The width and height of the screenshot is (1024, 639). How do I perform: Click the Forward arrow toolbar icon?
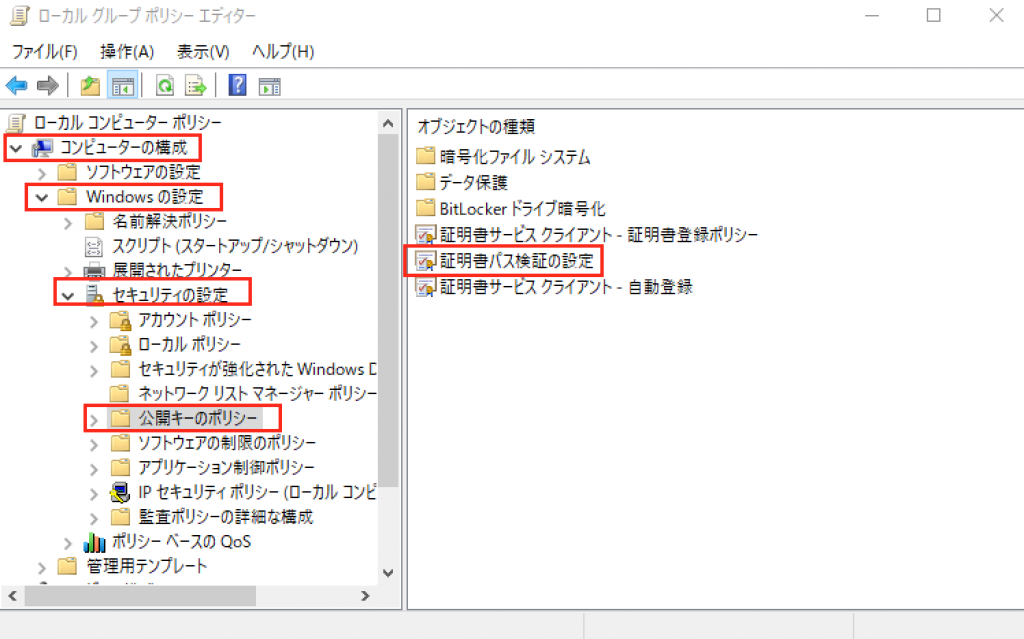point(46,86)
